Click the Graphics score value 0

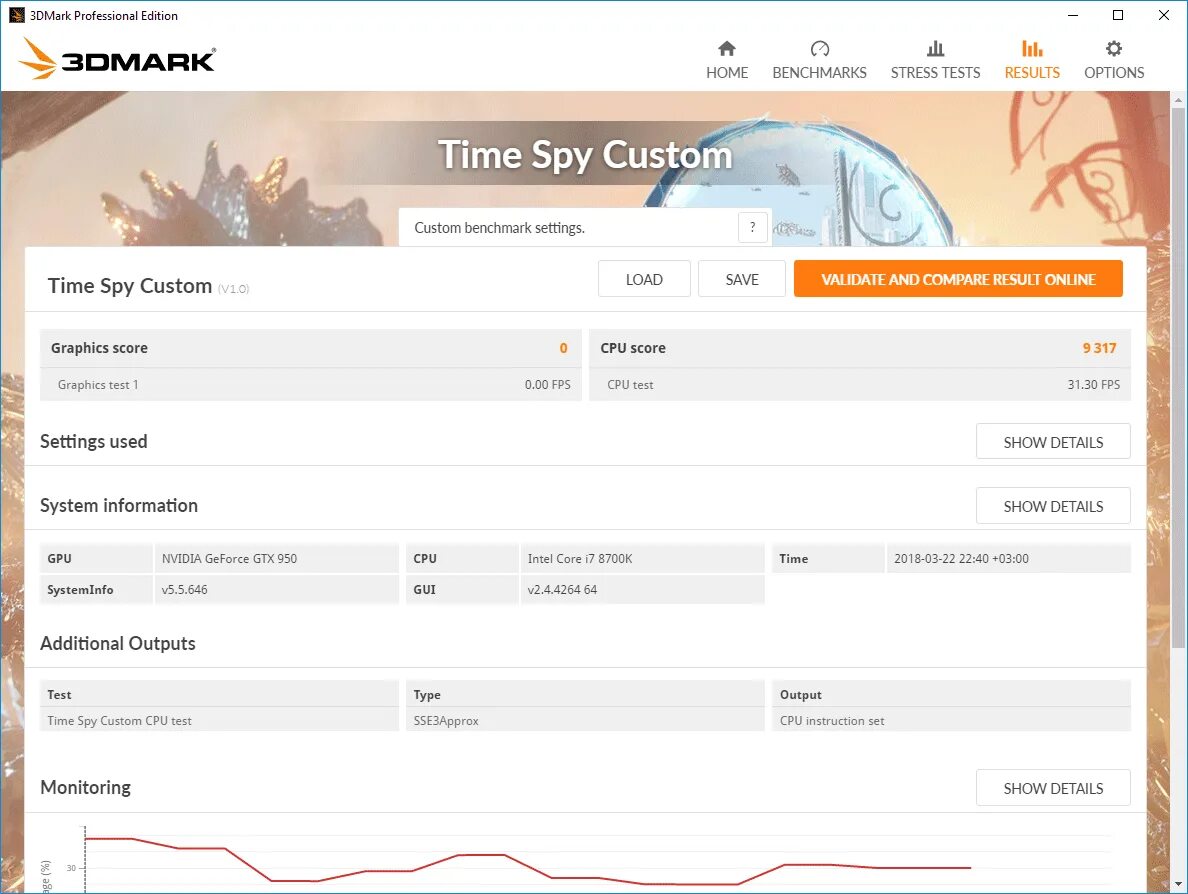(563, 348)
